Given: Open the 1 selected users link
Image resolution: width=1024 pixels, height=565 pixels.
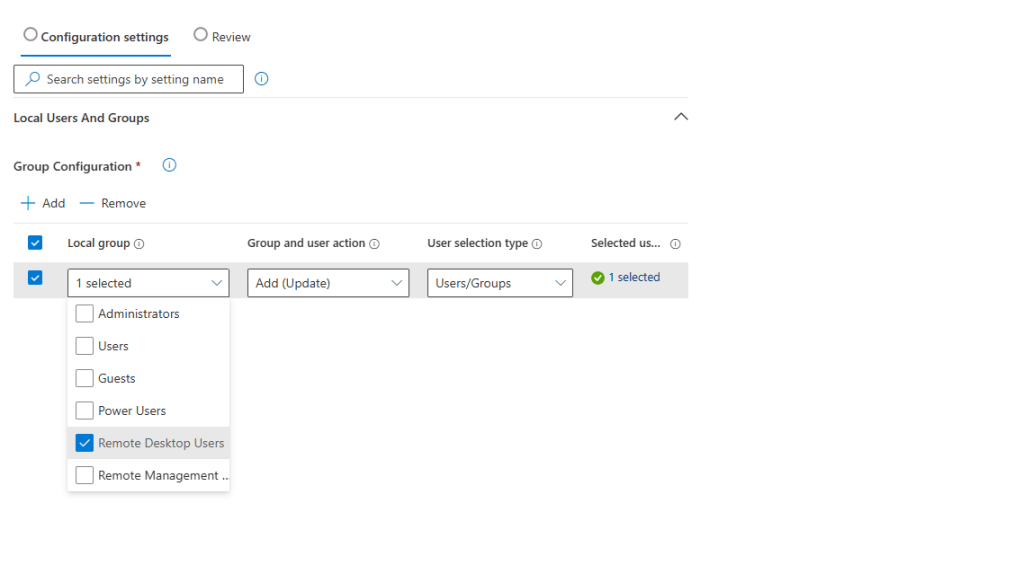Looking at the screenshot, I should 634,278.
